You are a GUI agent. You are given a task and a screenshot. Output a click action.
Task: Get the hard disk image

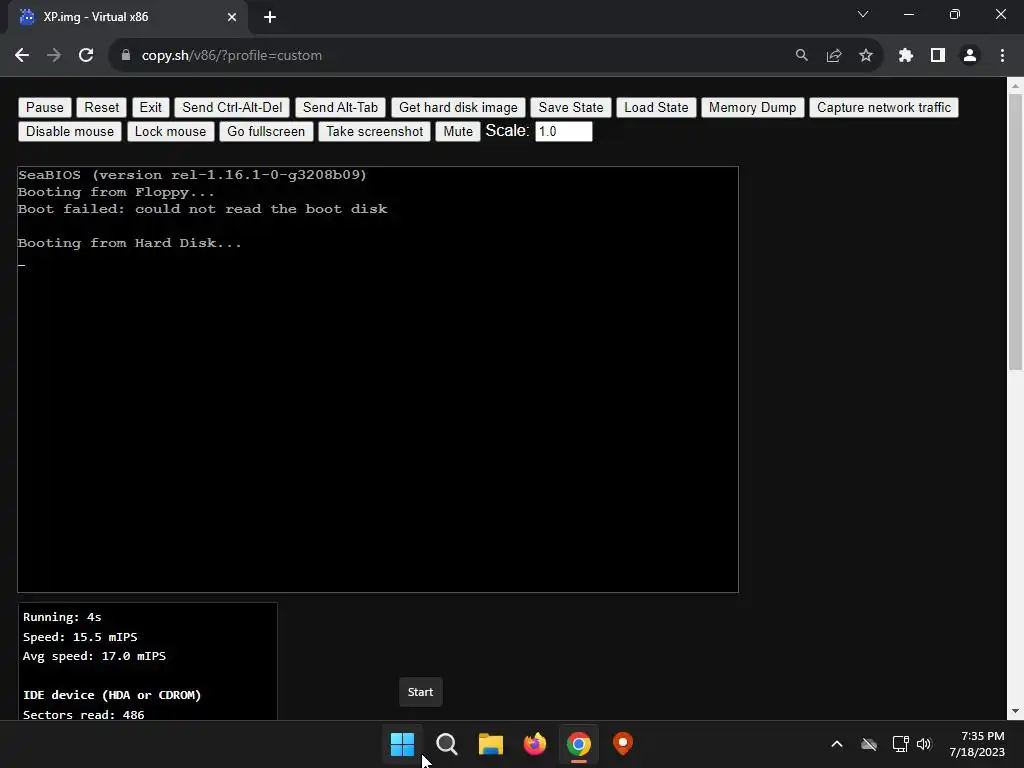click(x=458, y=107)
